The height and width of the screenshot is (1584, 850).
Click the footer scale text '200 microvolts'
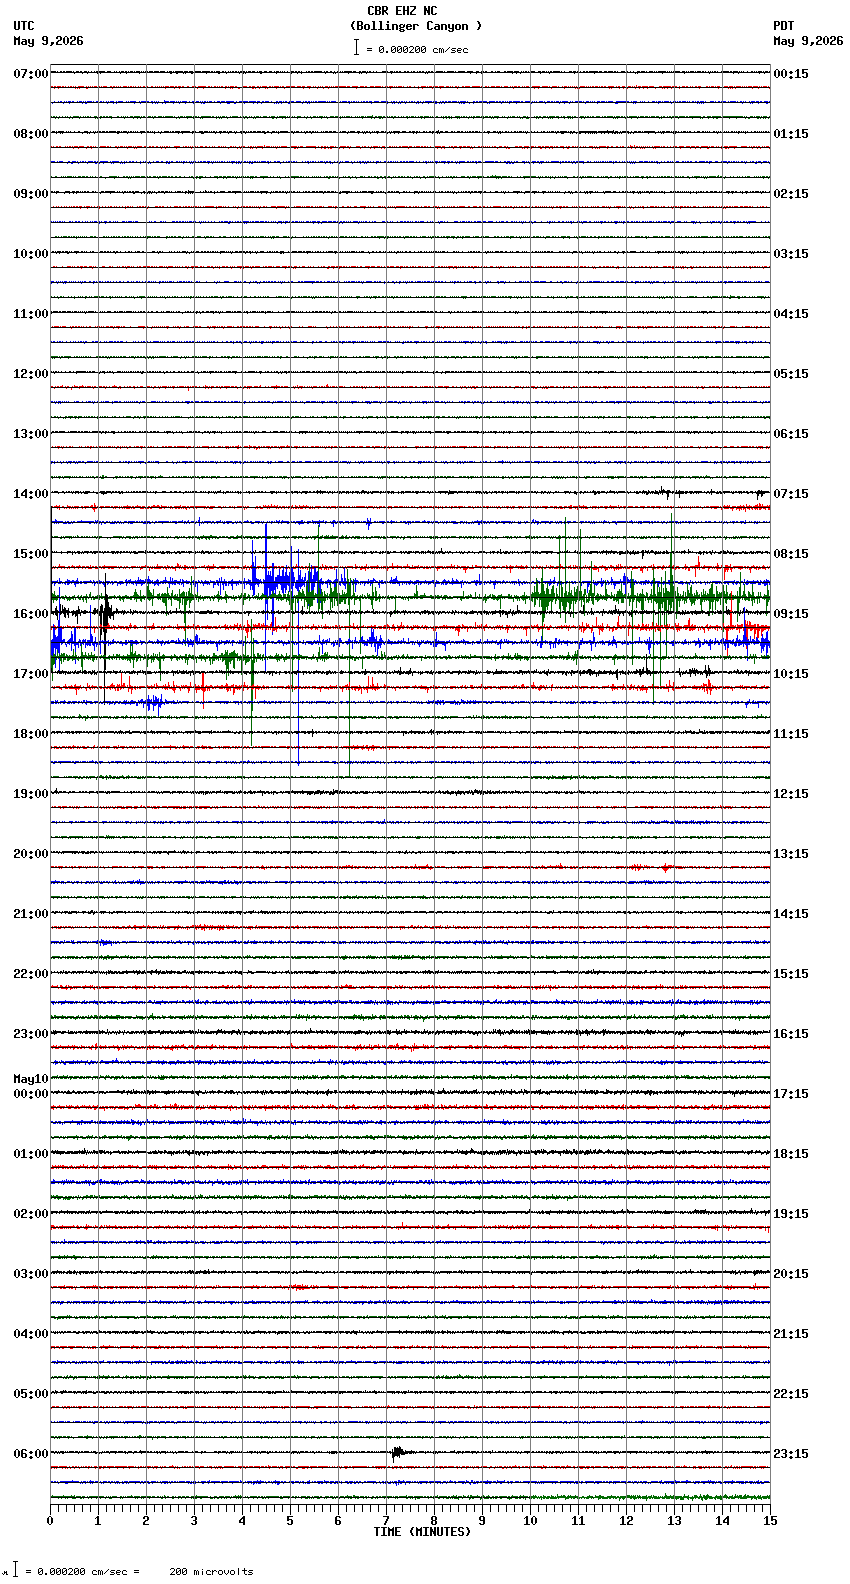point(211,1572)
